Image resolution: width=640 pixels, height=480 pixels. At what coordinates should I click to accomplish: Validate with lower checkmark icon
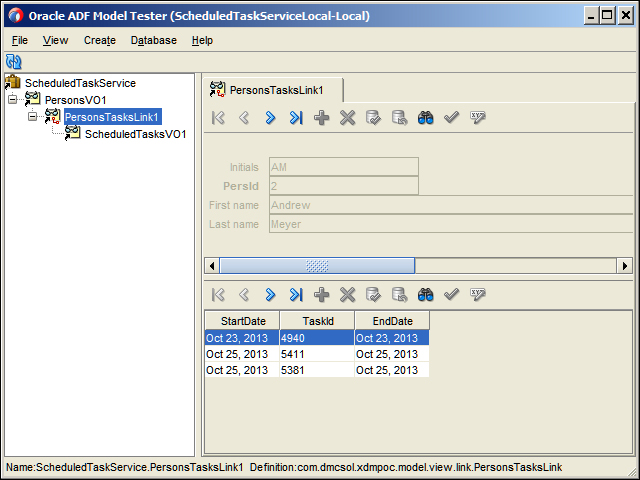(x=451, y=294)
